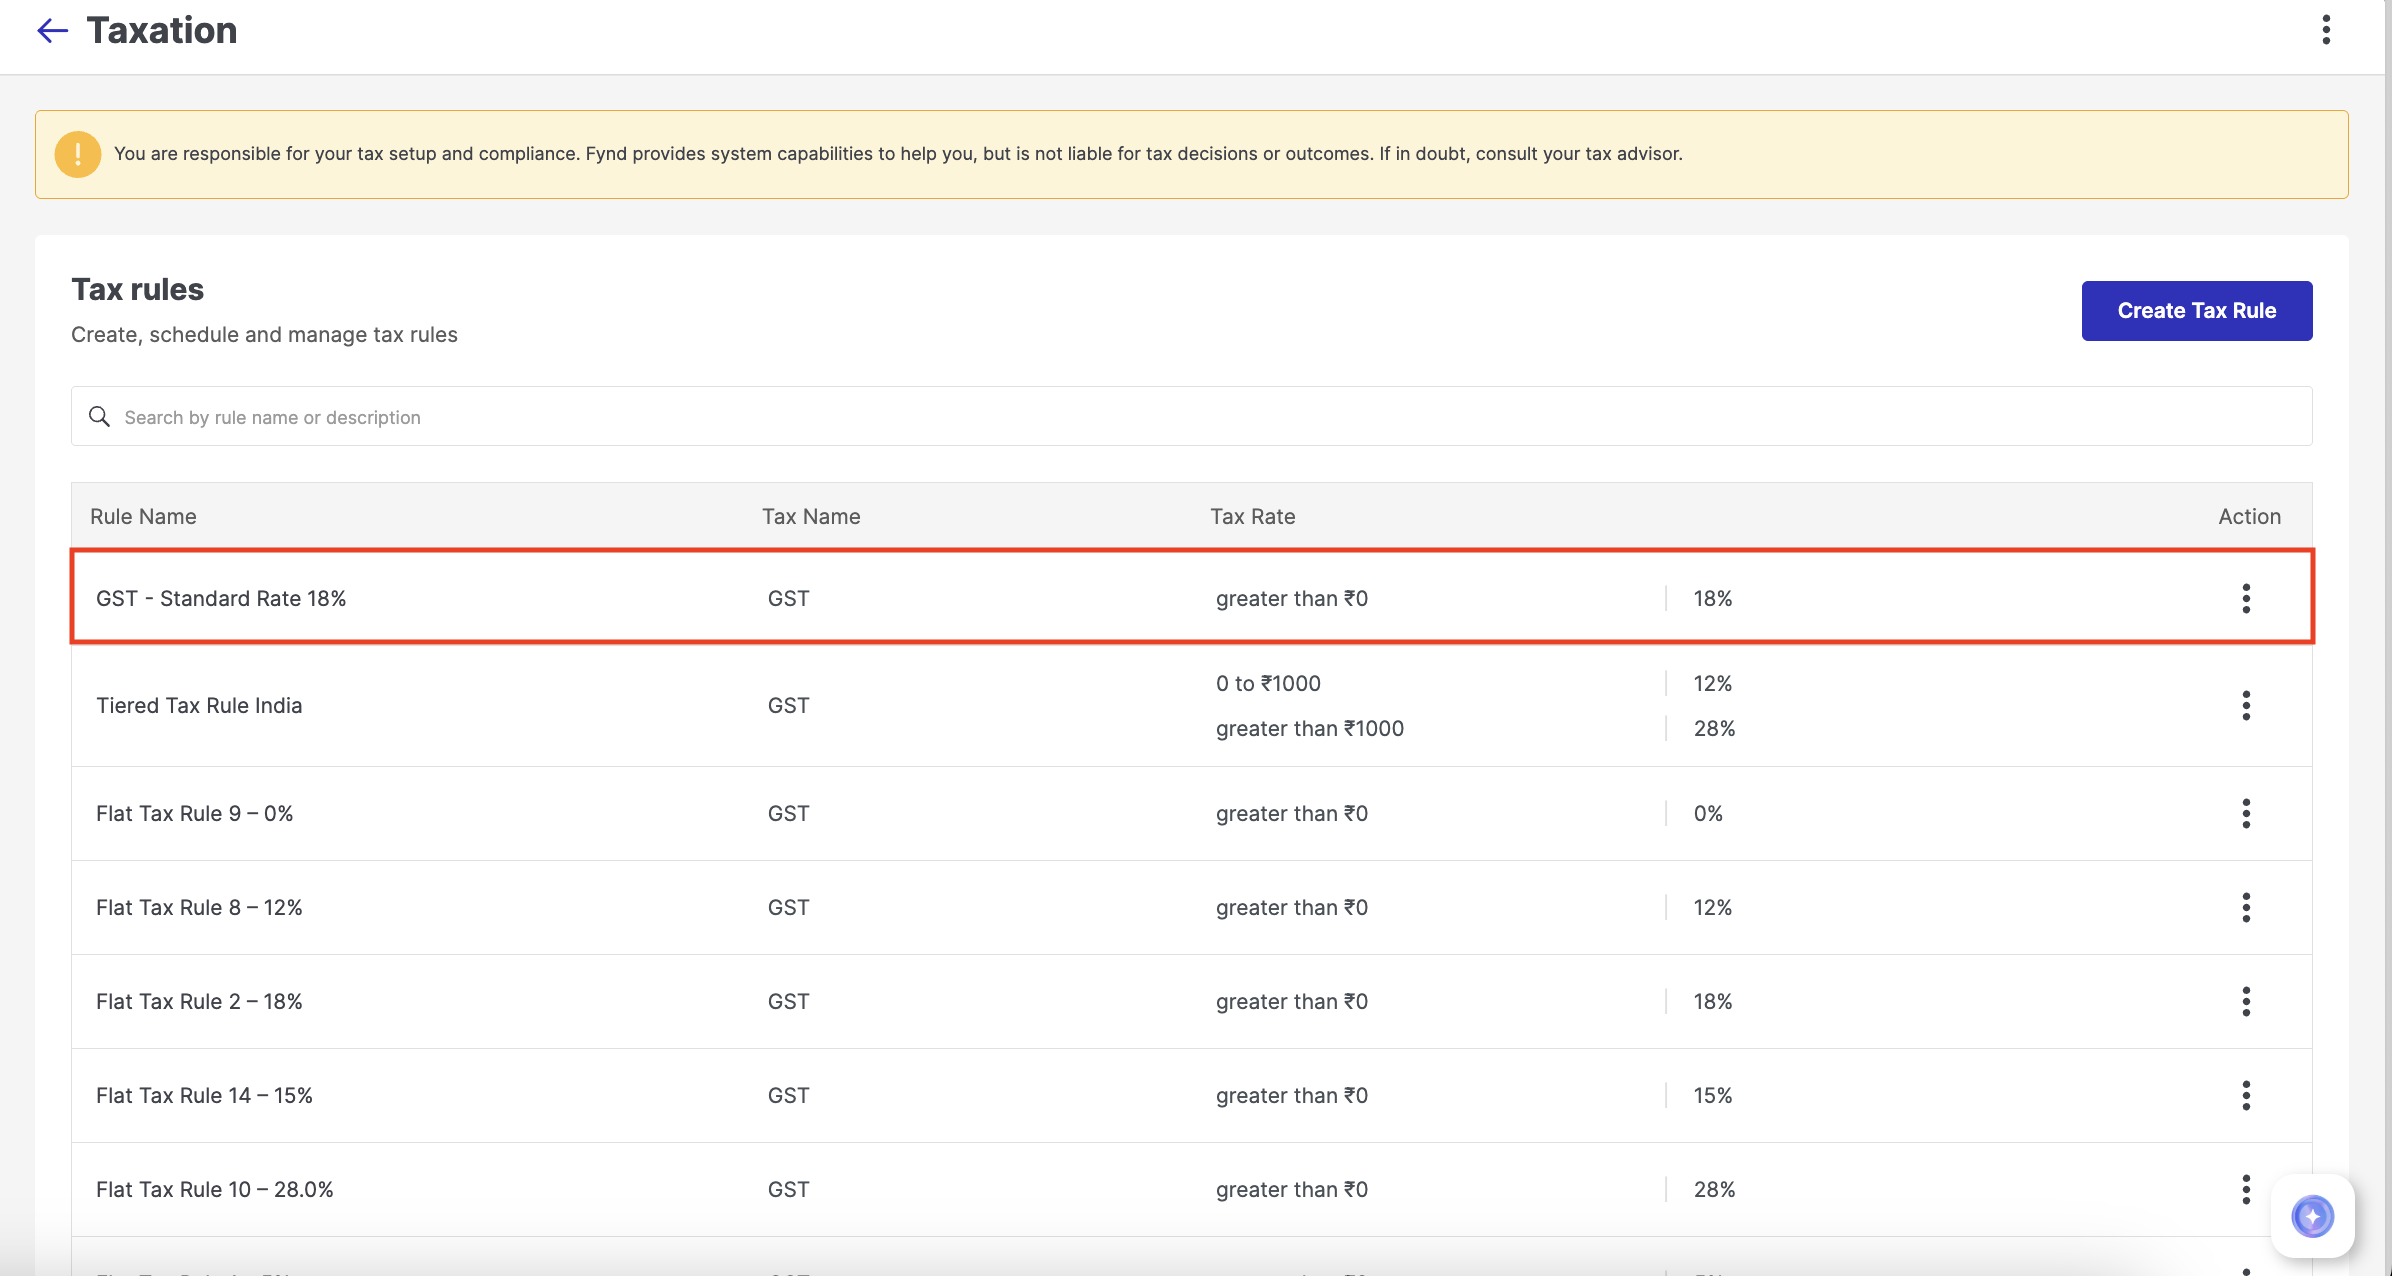Image resolution: width=2392 pixels, height=1276 pixels.
Task: Open actions for Flat Tax Rule 2 – 18%
Action: (2246, 1001)
